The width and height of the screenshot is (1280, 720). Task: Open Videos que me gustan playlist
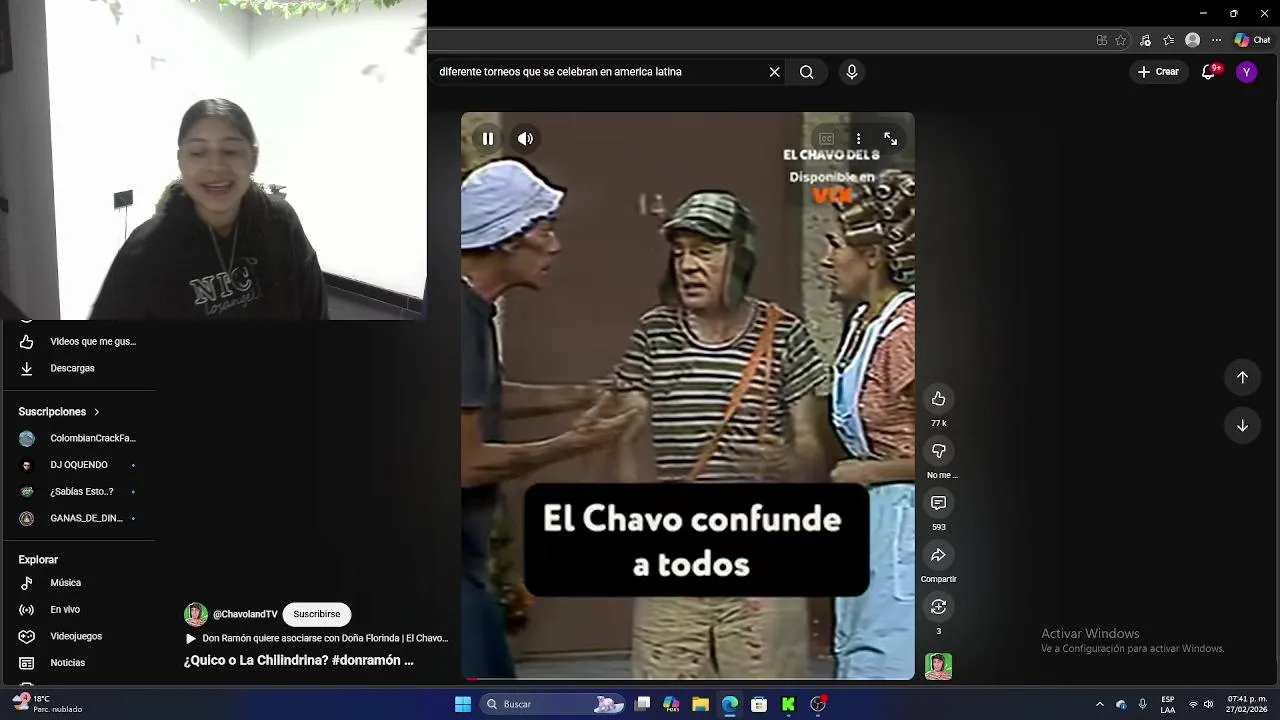[78, 342]
